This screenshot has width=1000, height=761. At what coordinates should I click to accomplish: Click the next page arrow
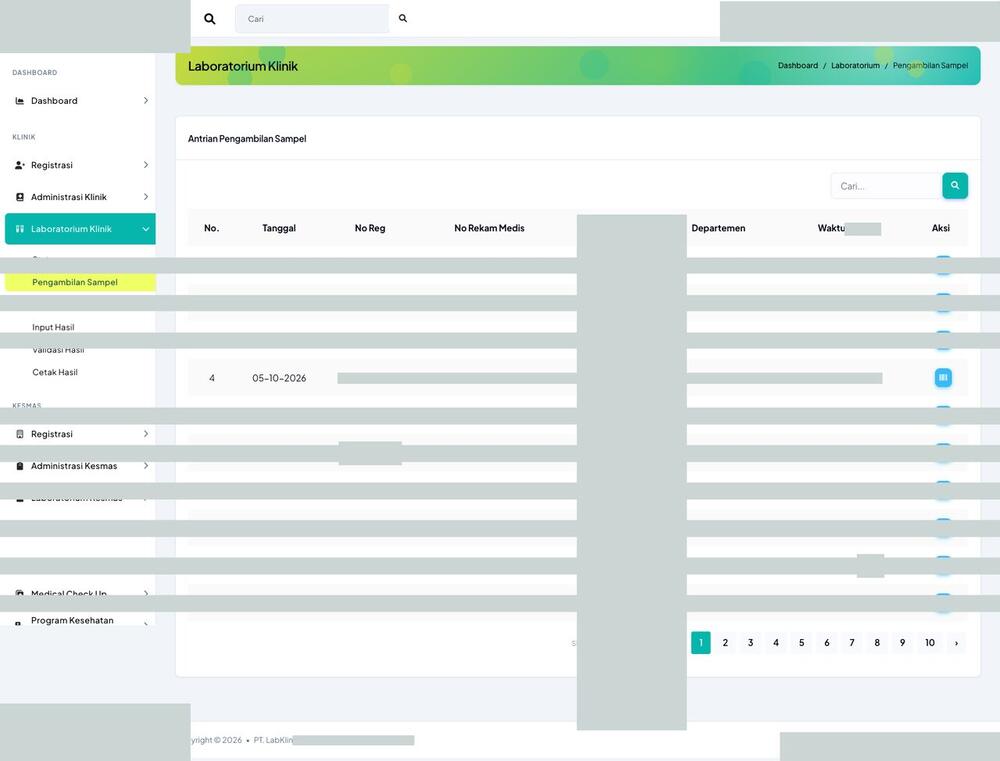click(956, 642)
